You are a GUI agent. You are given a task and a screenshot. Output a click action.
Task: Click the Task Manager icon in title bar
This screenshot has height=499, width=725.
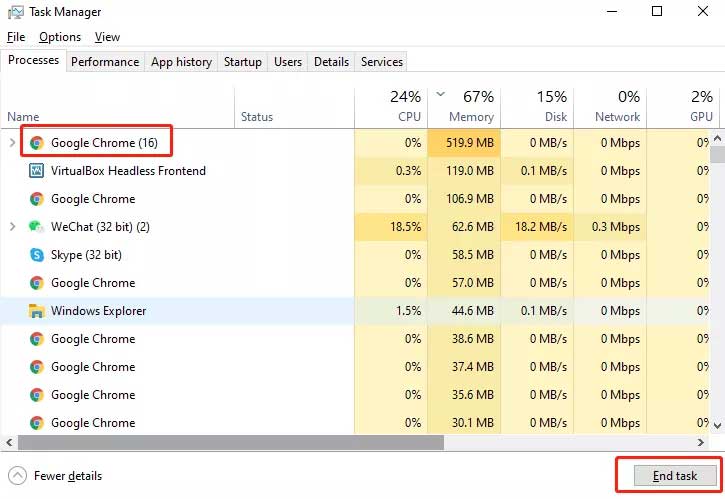coord(15,12)
